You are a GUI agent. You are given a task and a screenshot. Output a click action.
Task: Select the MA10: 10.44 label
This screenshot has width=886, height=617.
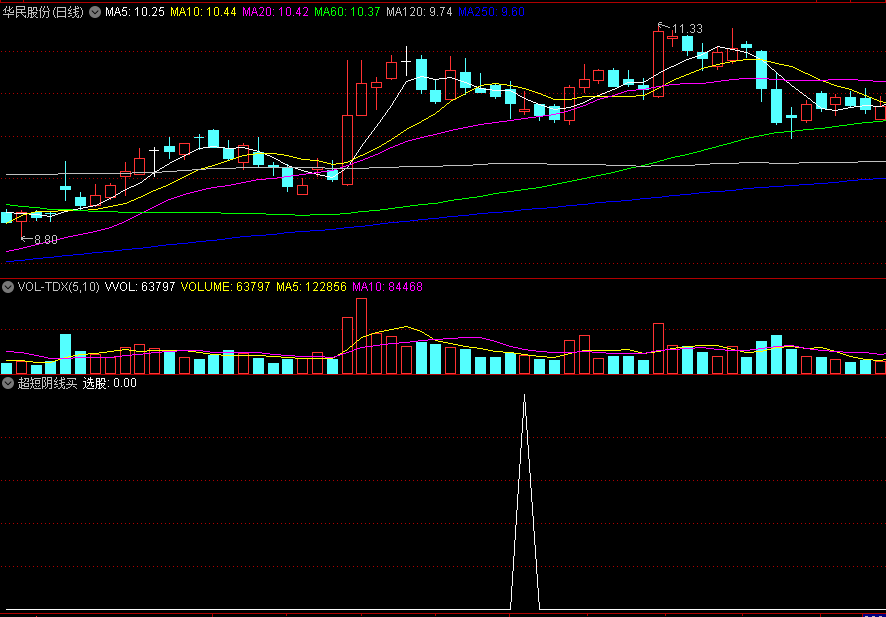tap(203, 12)
